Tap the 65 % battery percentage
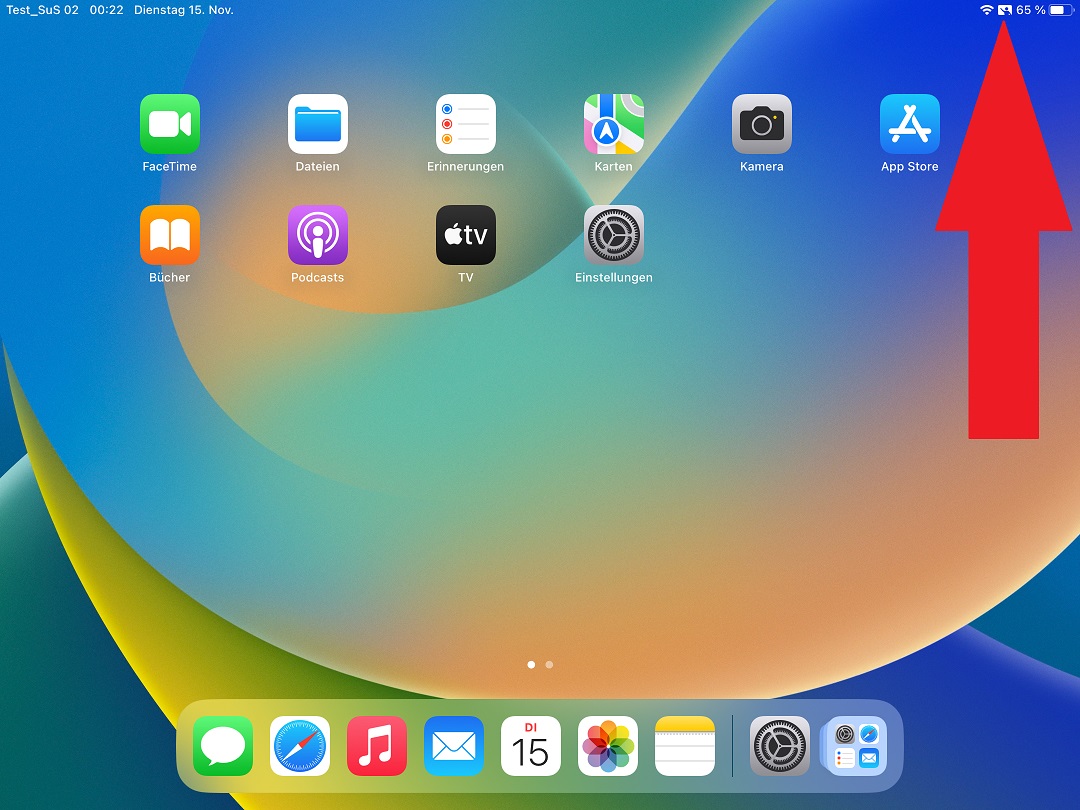Viewport: 1080px width, 810px height. pos(1030,10)
